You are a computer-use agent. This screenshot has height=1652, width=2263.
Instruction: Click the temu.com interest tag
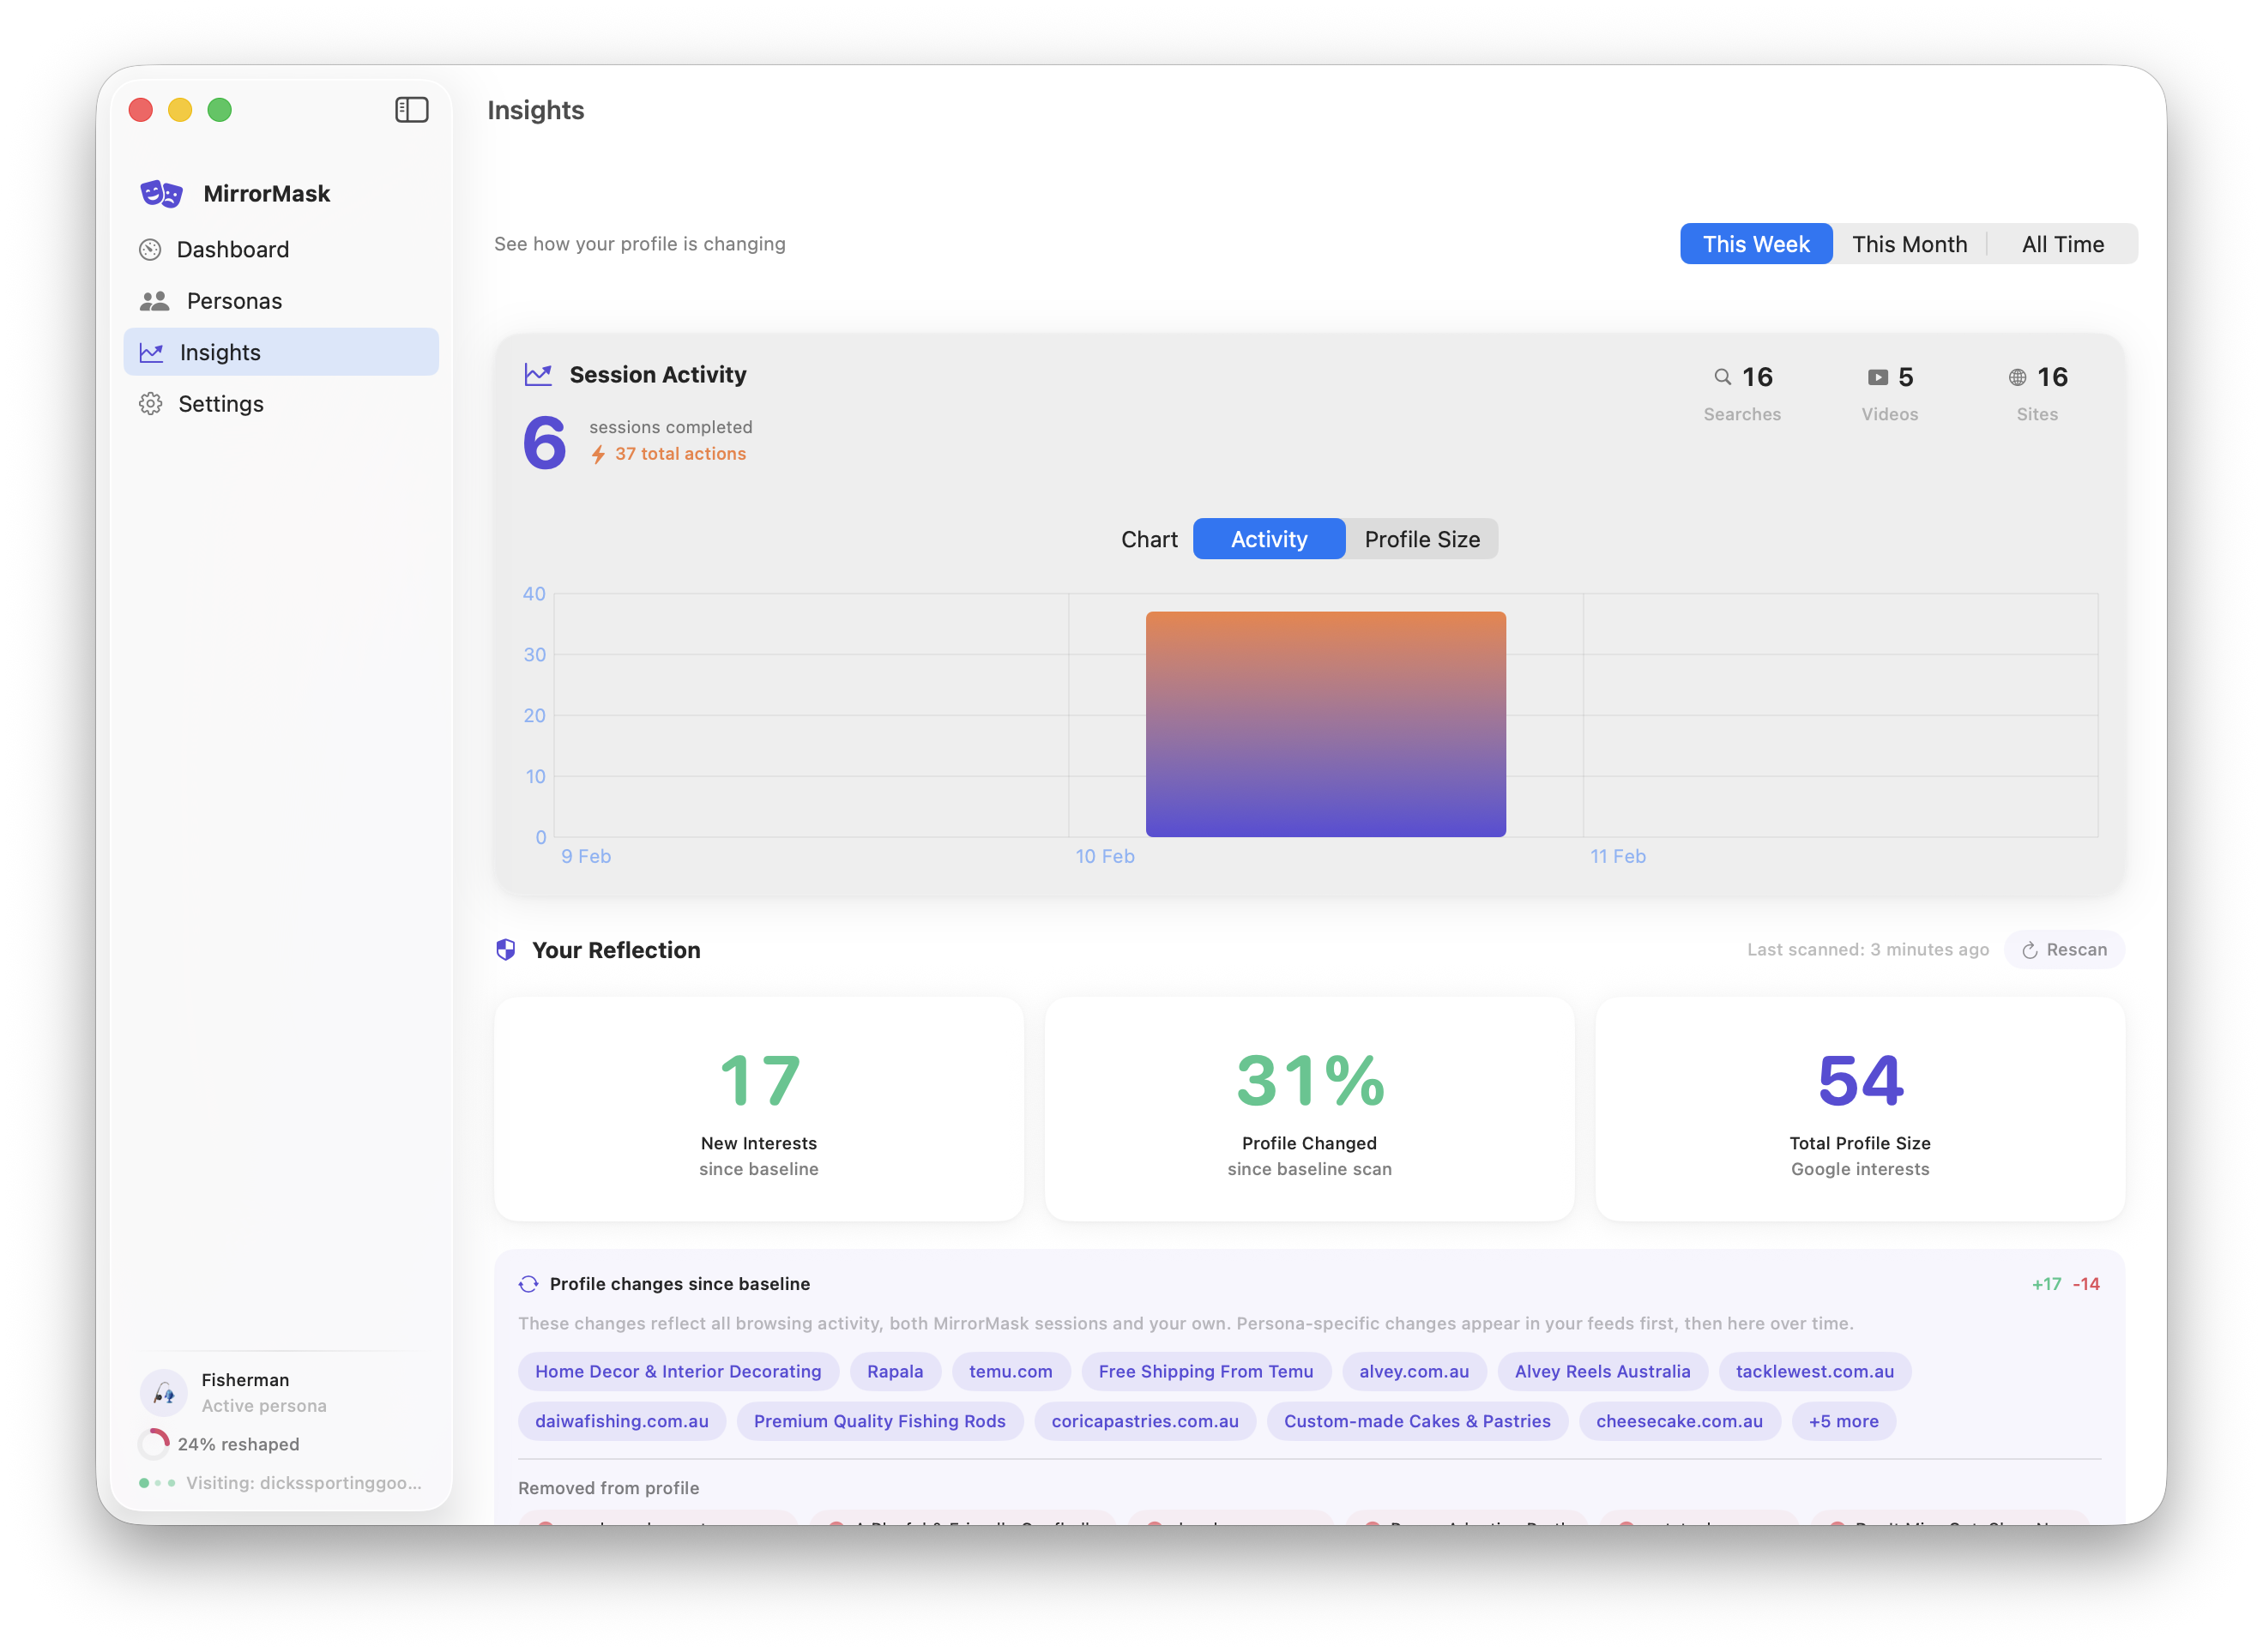pos(1010,1371)
